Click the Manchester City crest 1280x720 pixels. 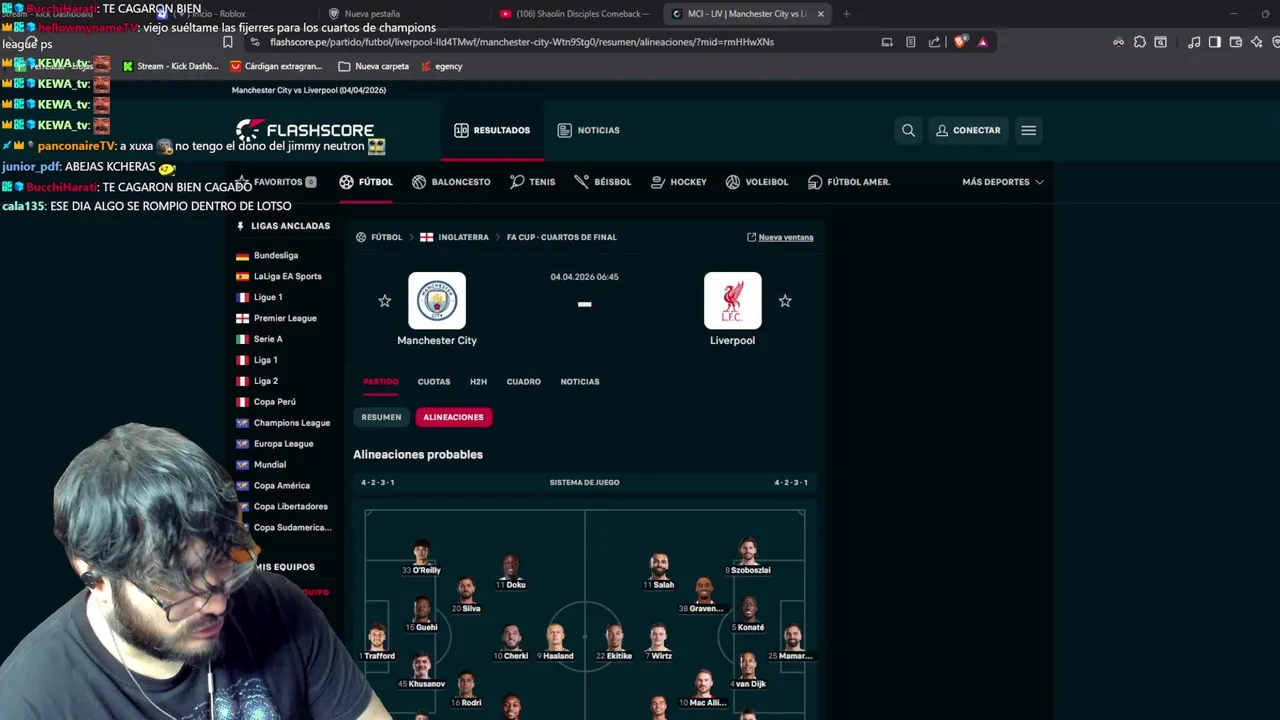[x=437, y=300]
